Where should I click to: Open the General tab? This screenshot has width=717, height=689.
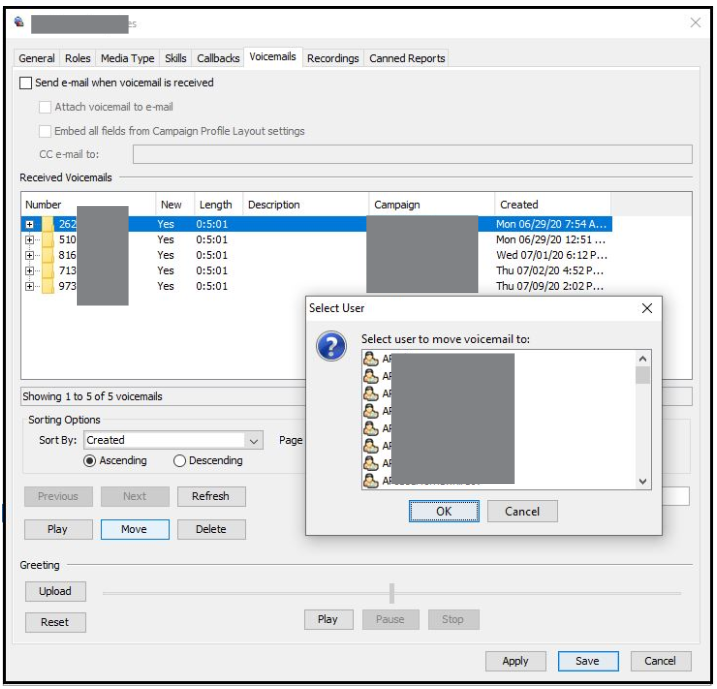pyautogui.click(x=37, y=59)
